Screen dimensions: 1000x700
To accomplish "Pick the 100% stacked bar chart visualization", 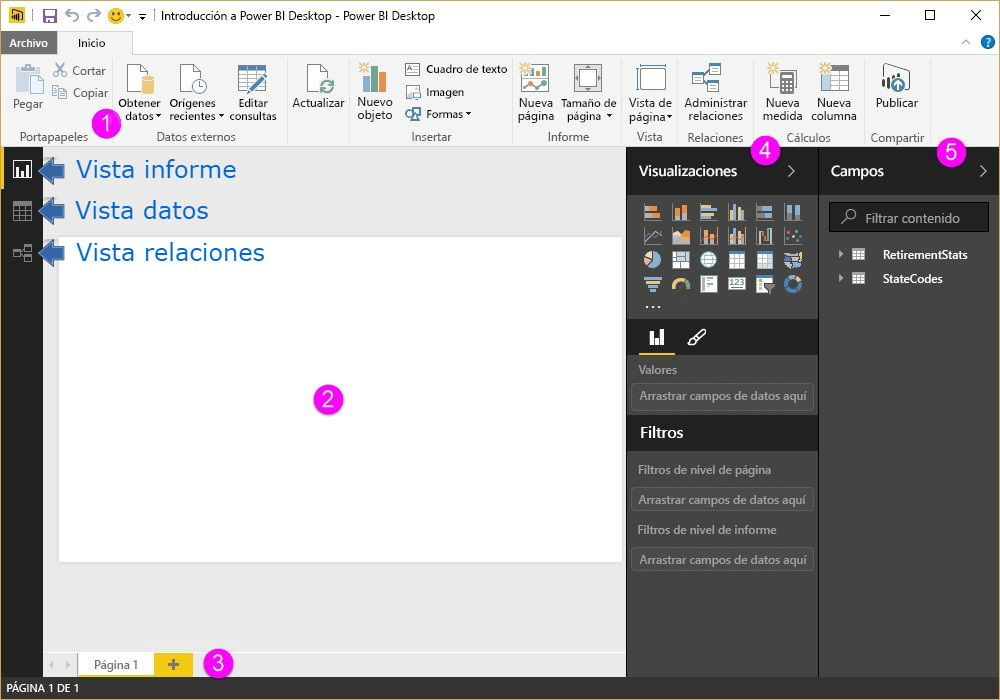I will [x=765, y=212].
